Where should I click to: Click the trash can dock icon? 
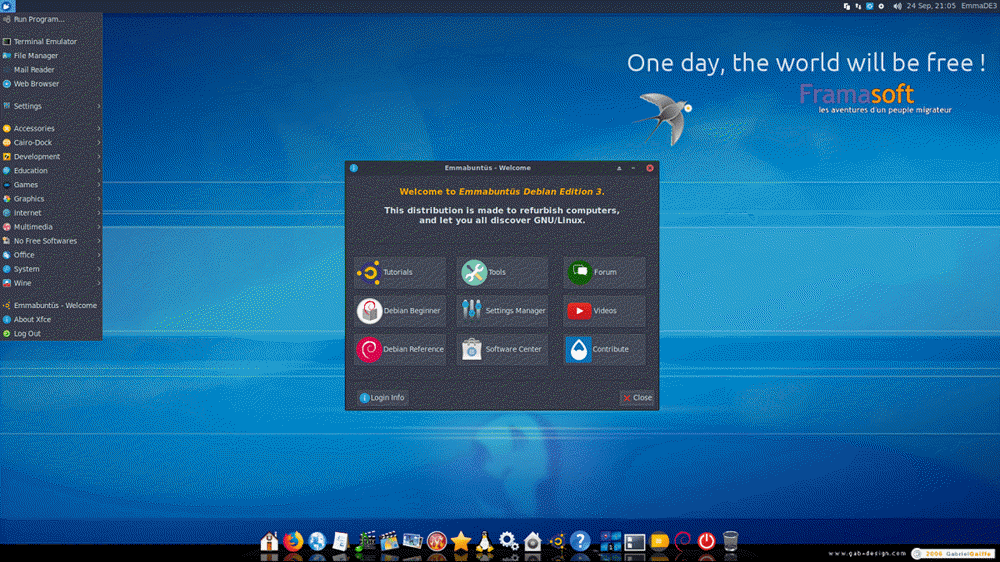tap(731, 541)
